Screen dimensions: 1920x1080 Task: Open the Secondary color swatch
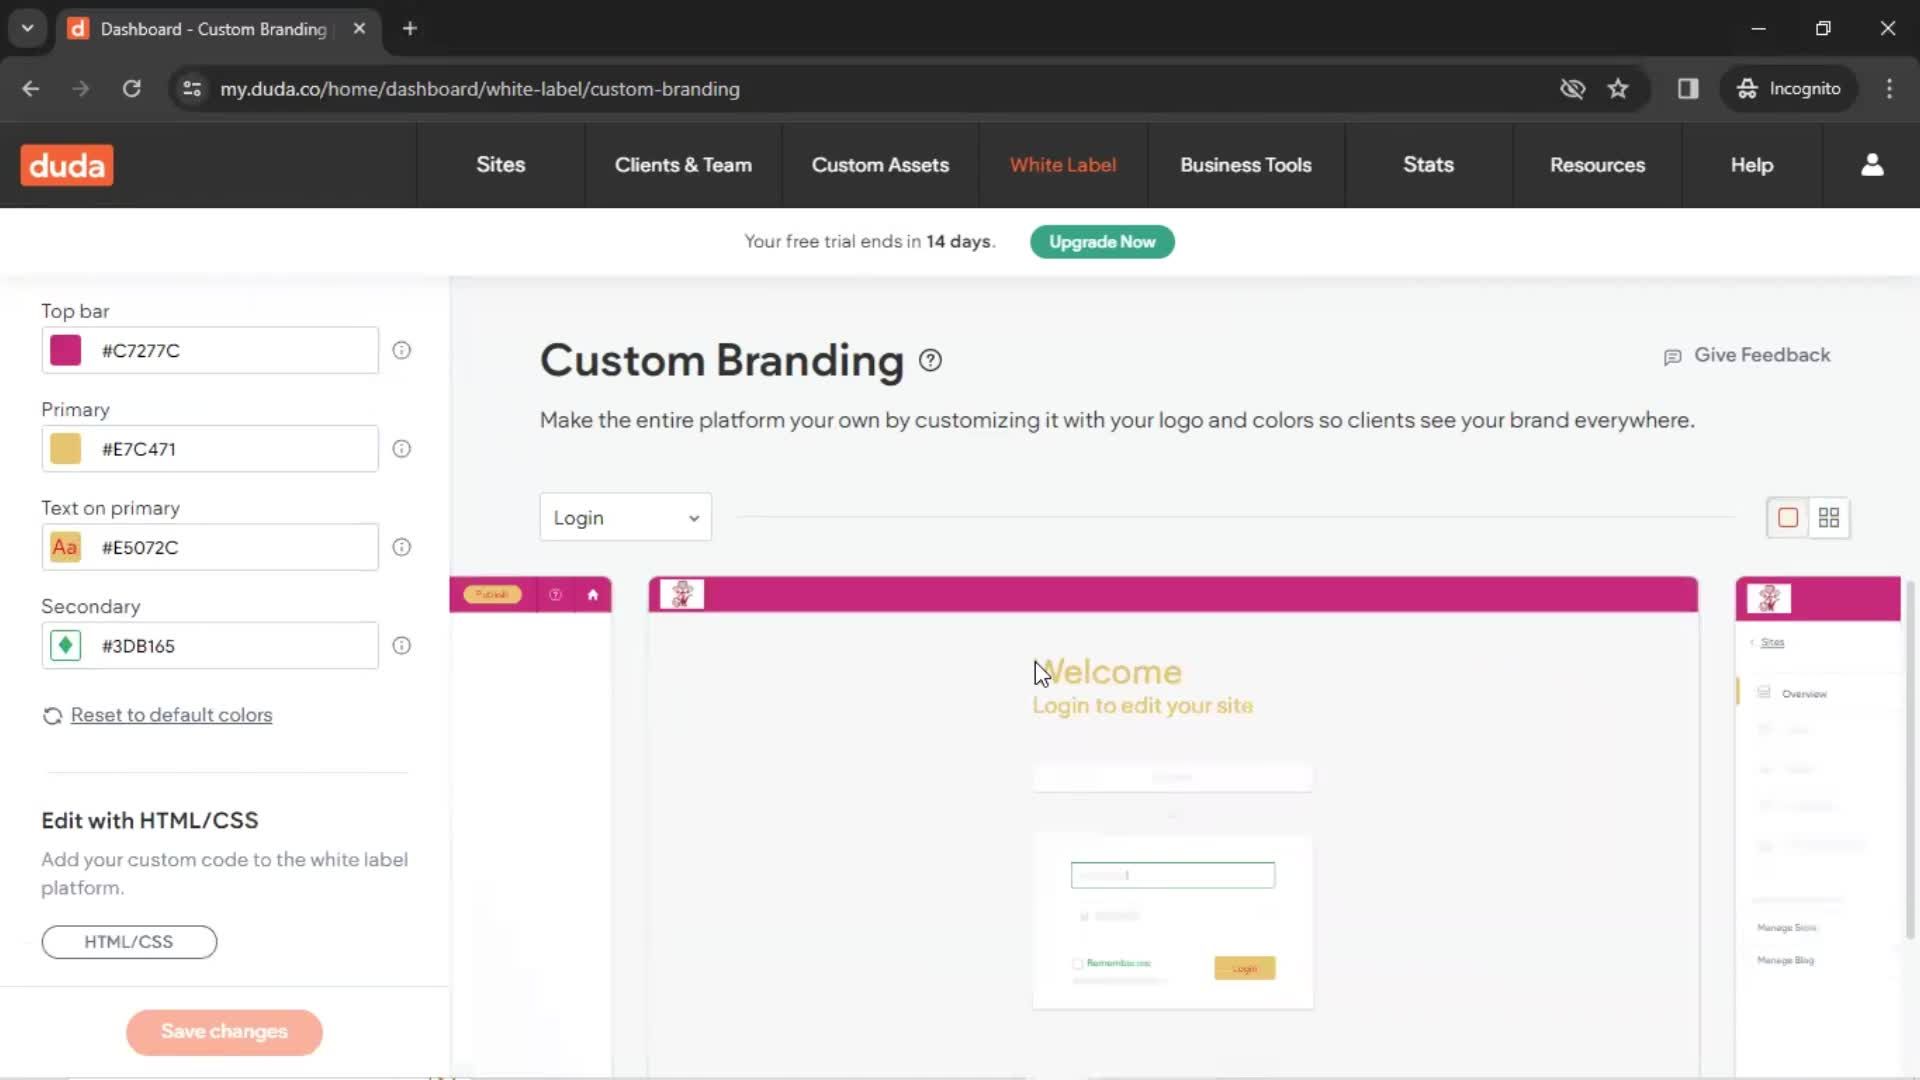(66, 646)
